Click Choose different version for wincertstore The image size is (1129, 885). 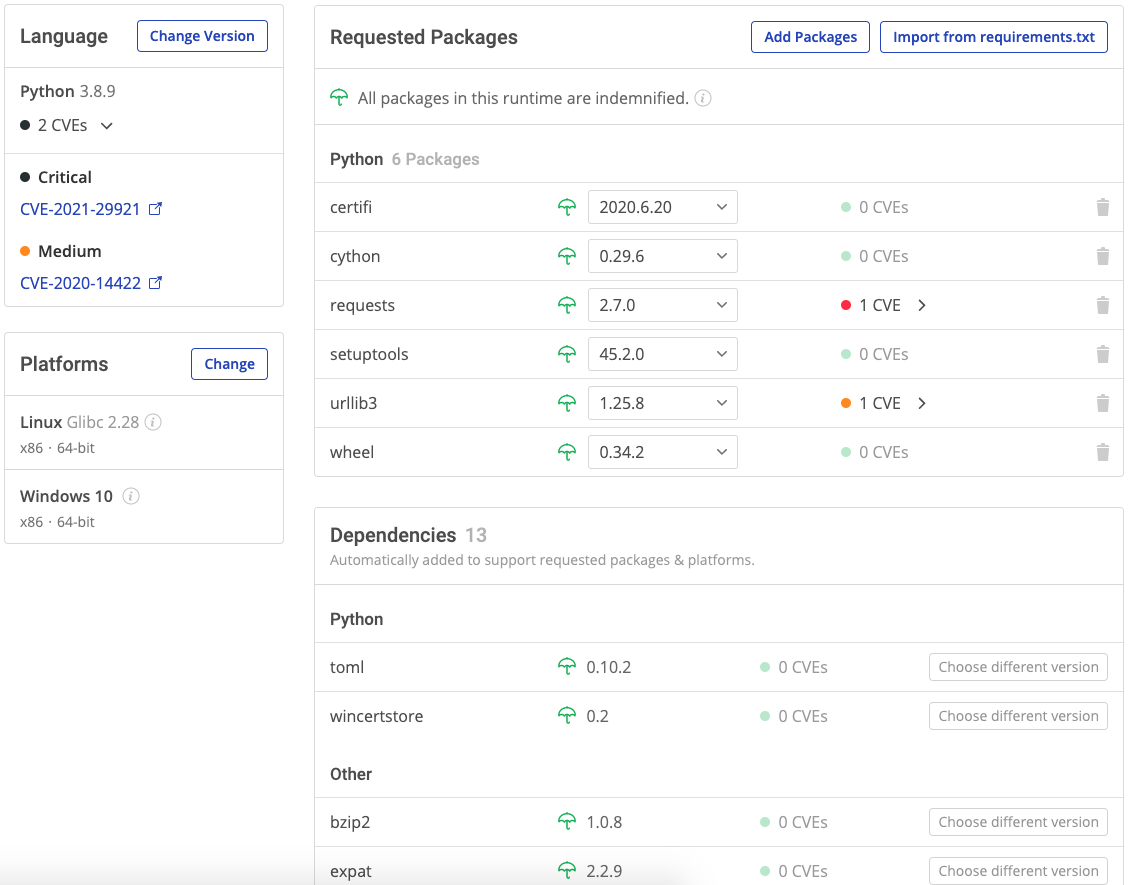pos(1017,716)
